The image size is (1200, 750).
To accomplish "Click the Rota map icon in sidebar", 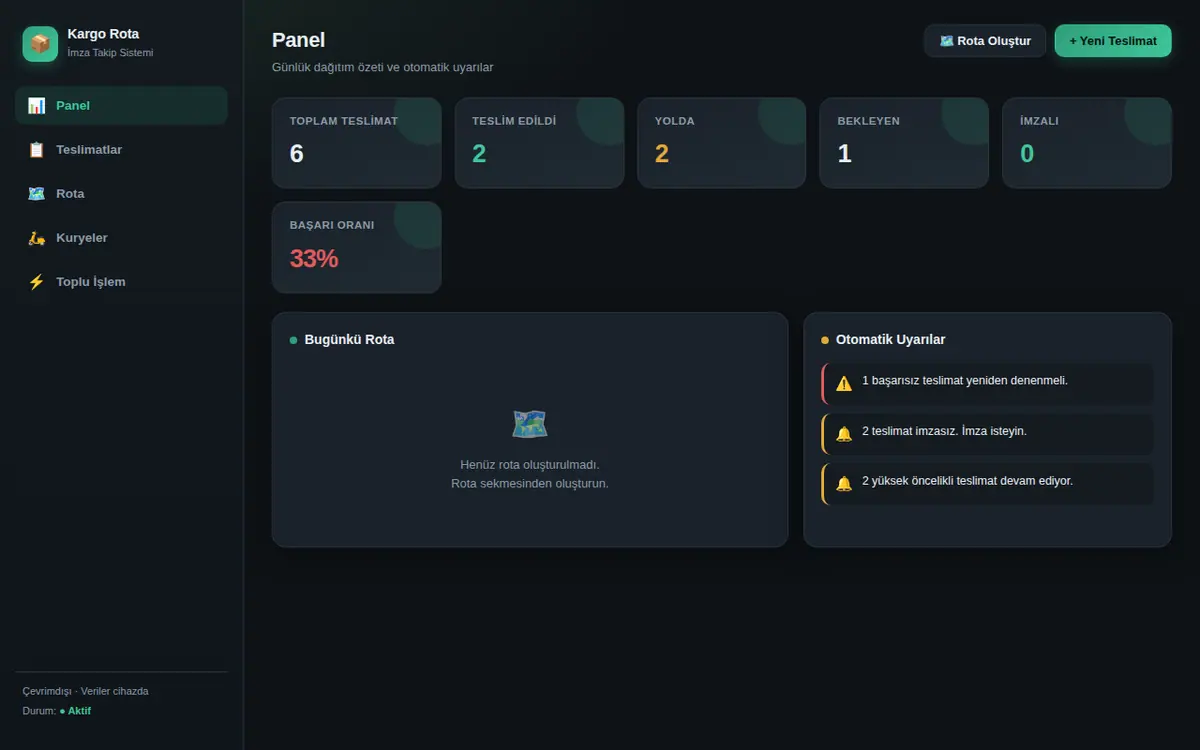I will [37, 193].
